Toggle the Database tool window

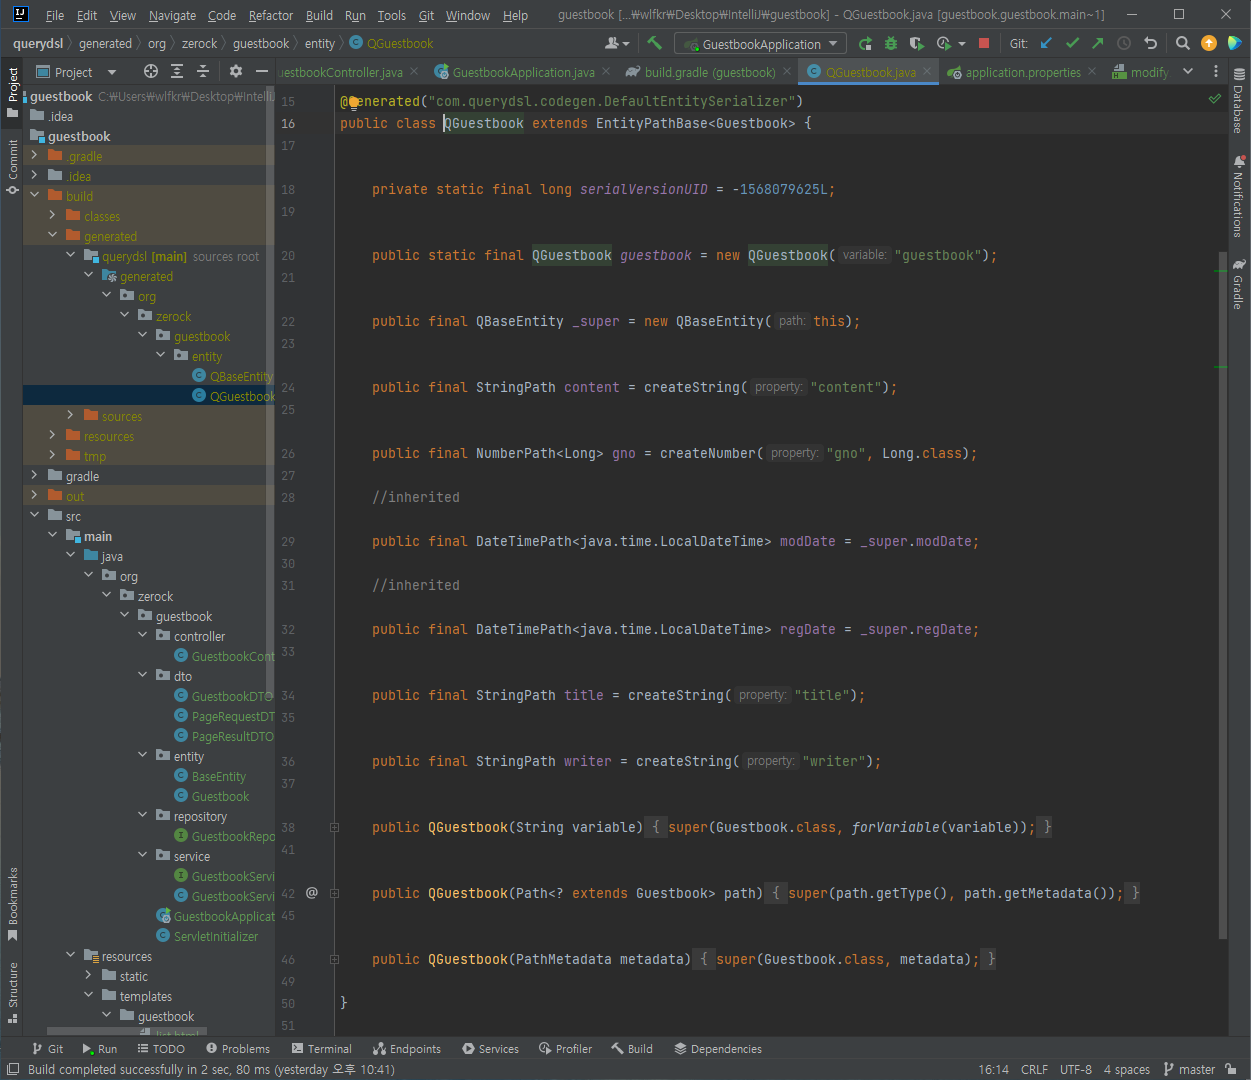click(x=1238, y=101)
